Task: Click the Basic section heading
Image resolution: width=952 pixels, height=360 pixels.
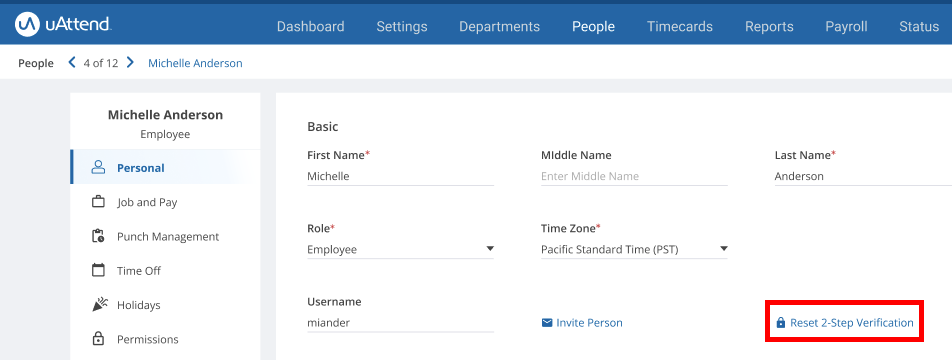Action: [x=322, y=127]
